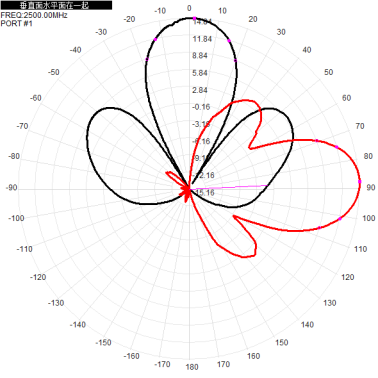
Task: Select the FREQ:2500.00MHz text
Action: click(x=34, y=15)
